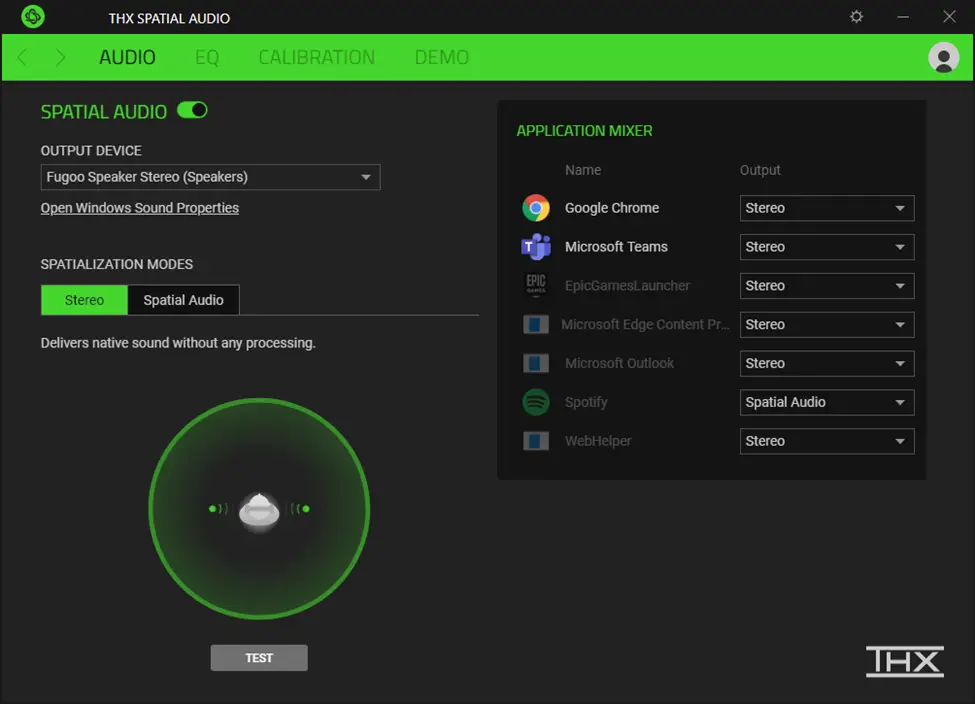Click the APPLICATION MIXER heading
Viewport: 975px width, 704px height.
[585, 131]
